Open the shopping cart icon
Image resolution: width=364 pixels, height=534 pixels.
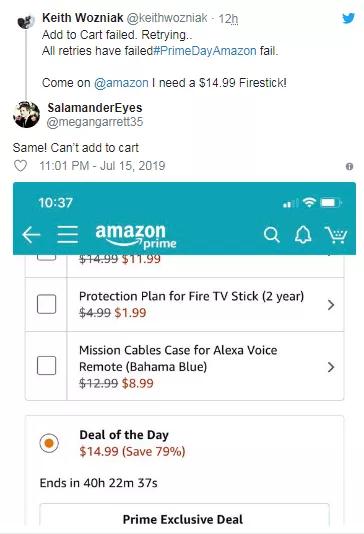[x=336, y=235]
